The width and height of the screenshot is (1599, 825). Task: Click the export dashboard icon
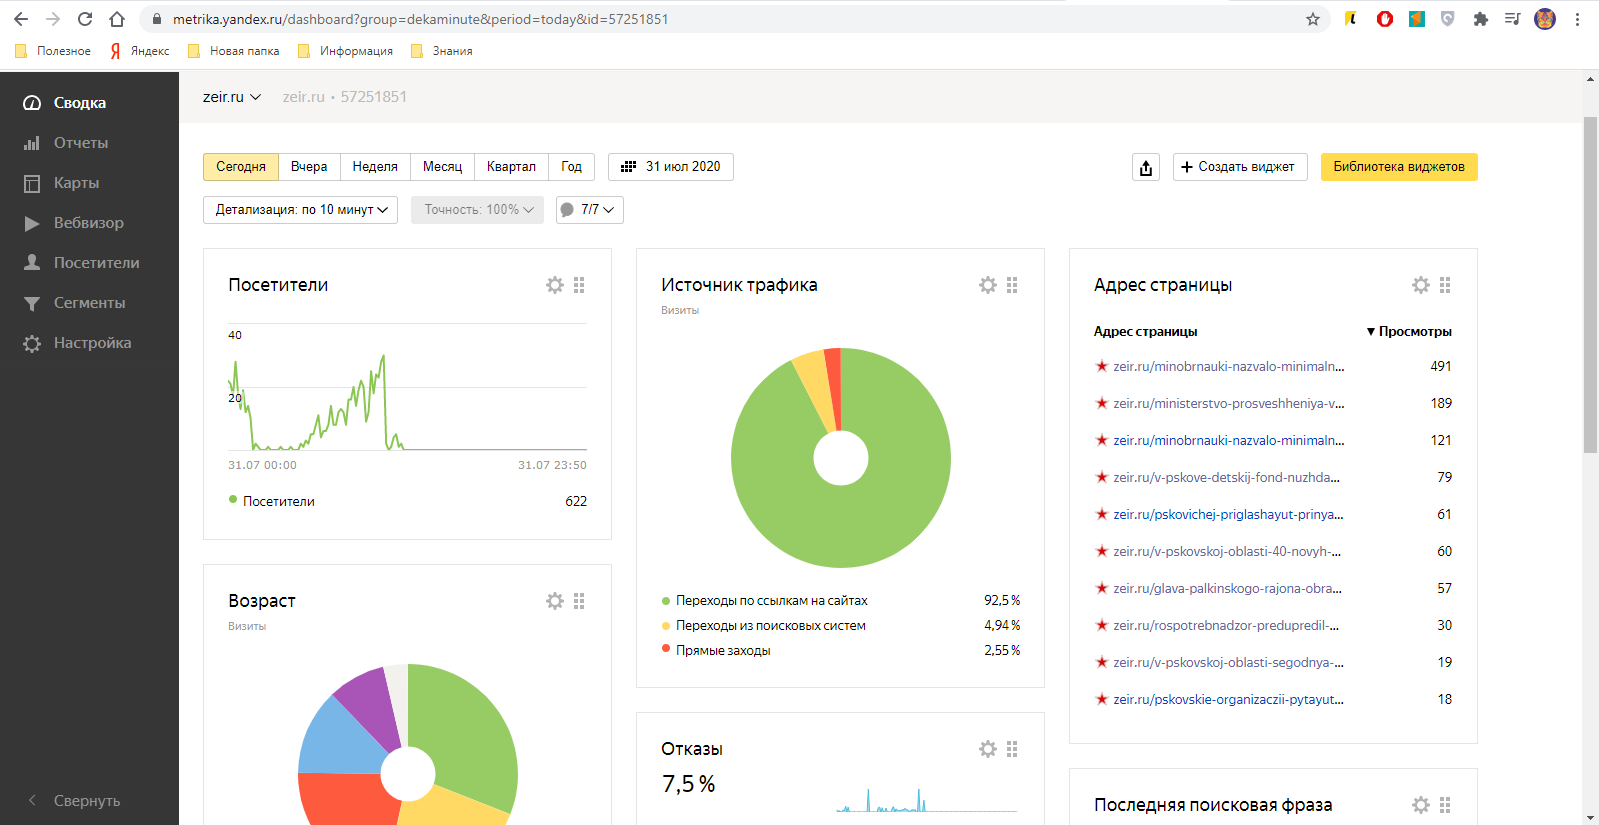pyautogui.click(x=1146, y=167)
